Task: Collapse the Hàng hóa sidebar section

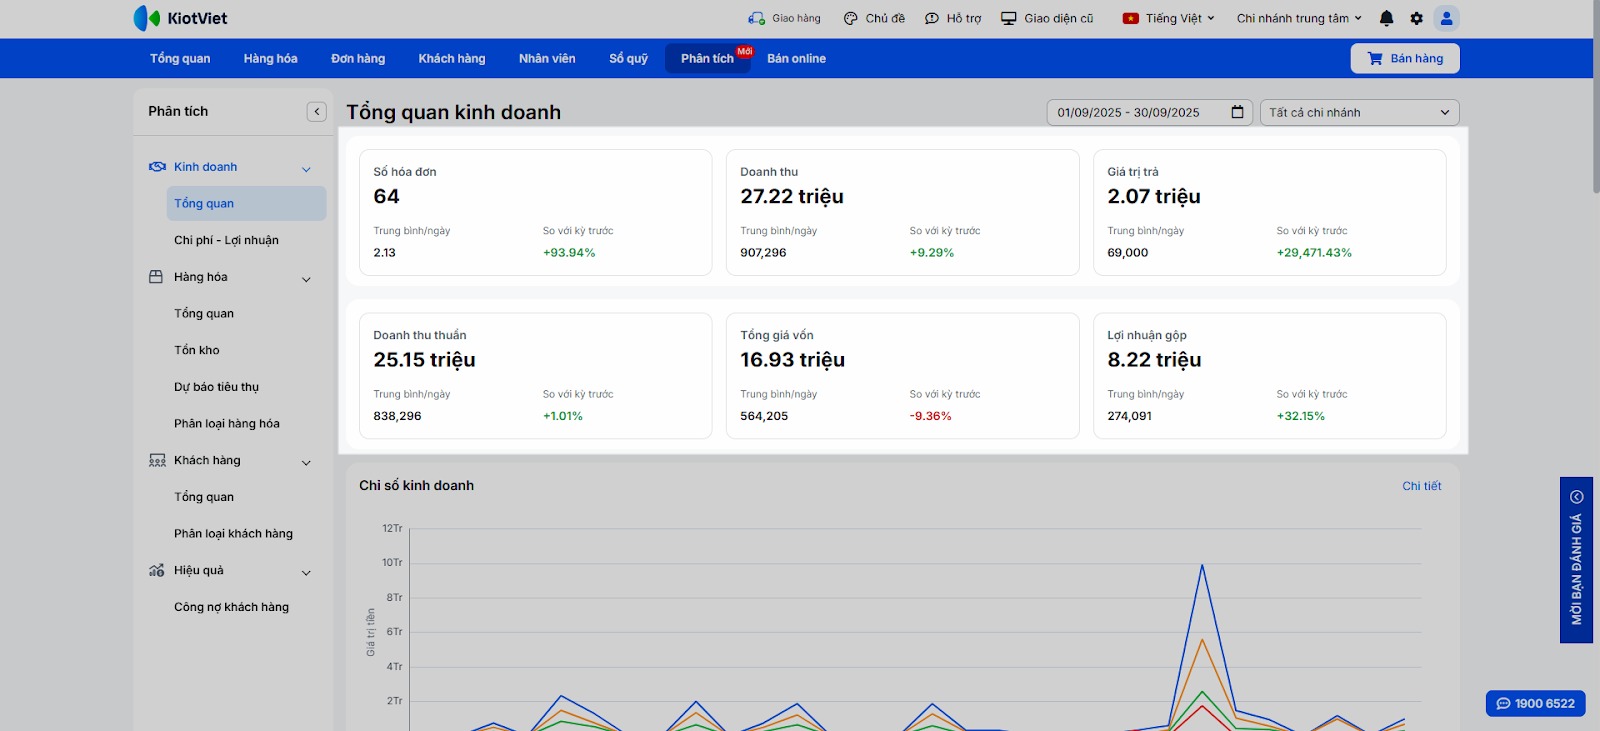Action: click(x=306, y=279)
